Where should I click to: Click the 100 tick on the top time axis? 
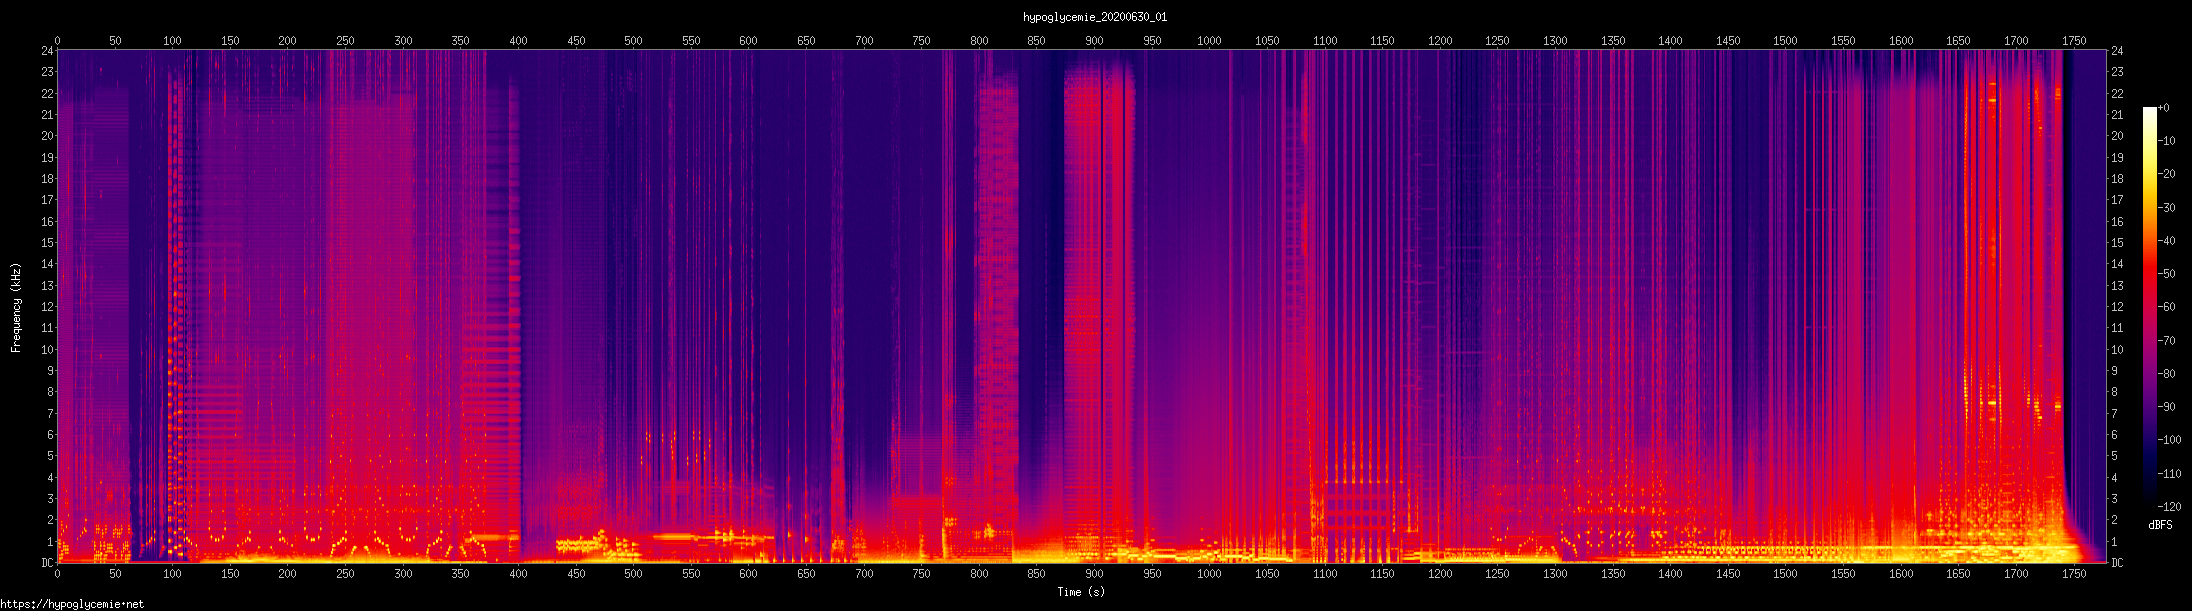[x=172, y=41]
